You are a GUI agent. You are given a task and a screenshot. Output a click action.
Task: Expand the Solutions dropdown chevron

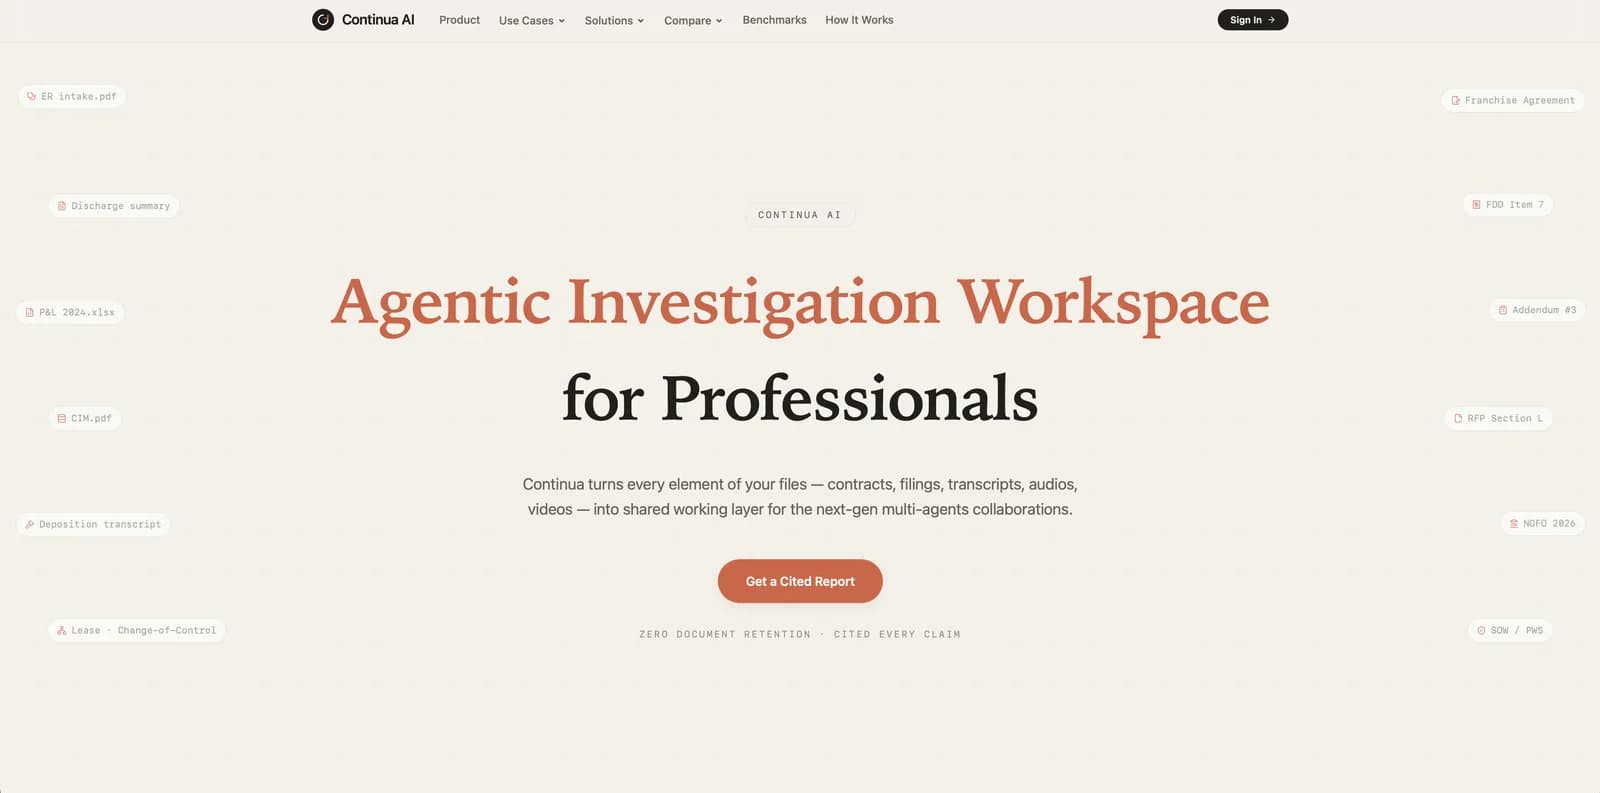pyautogui.click(x=641, y=21)
